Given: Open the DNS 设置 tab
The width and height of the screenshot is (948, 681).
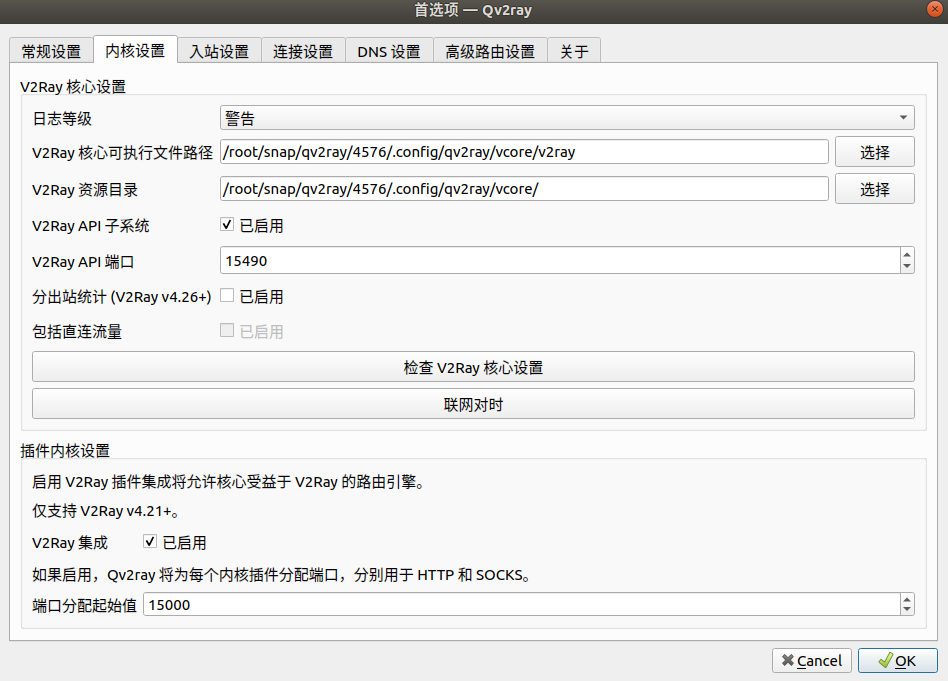Looking at the screenshot, I should click(x=389, y=51).
